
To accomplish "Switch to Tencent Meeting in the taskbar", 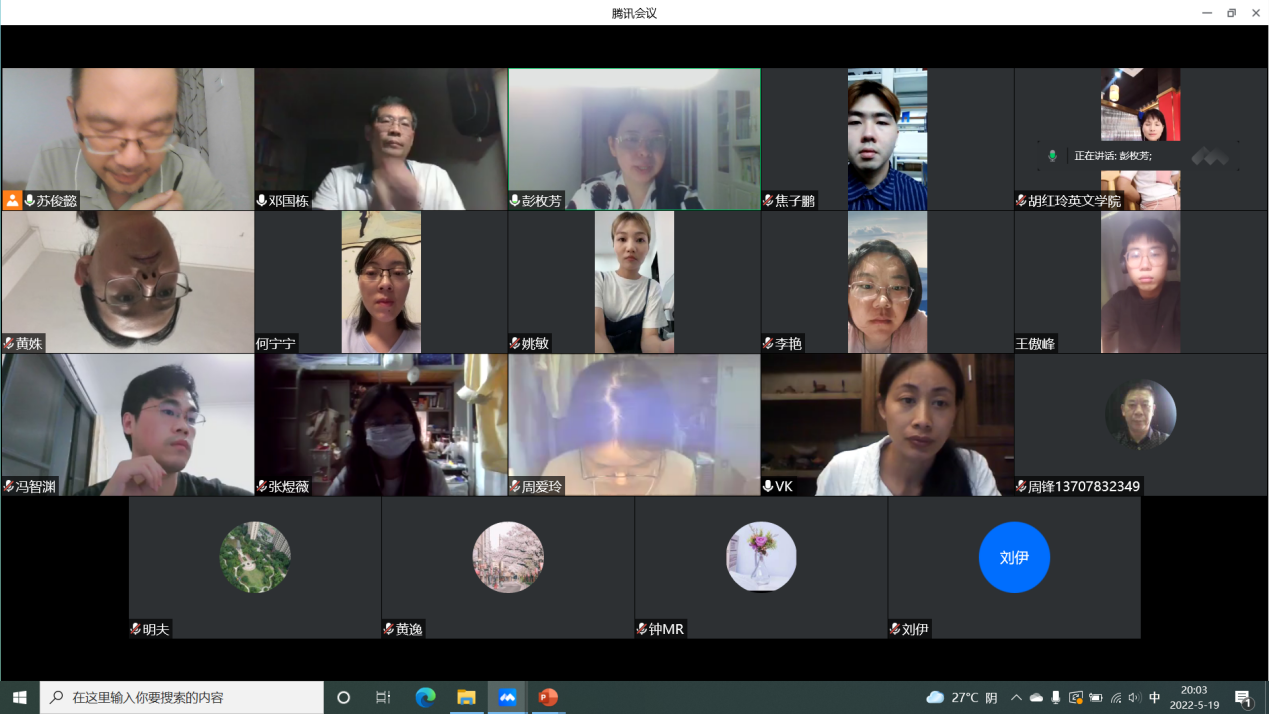I will tap(507, 697).
